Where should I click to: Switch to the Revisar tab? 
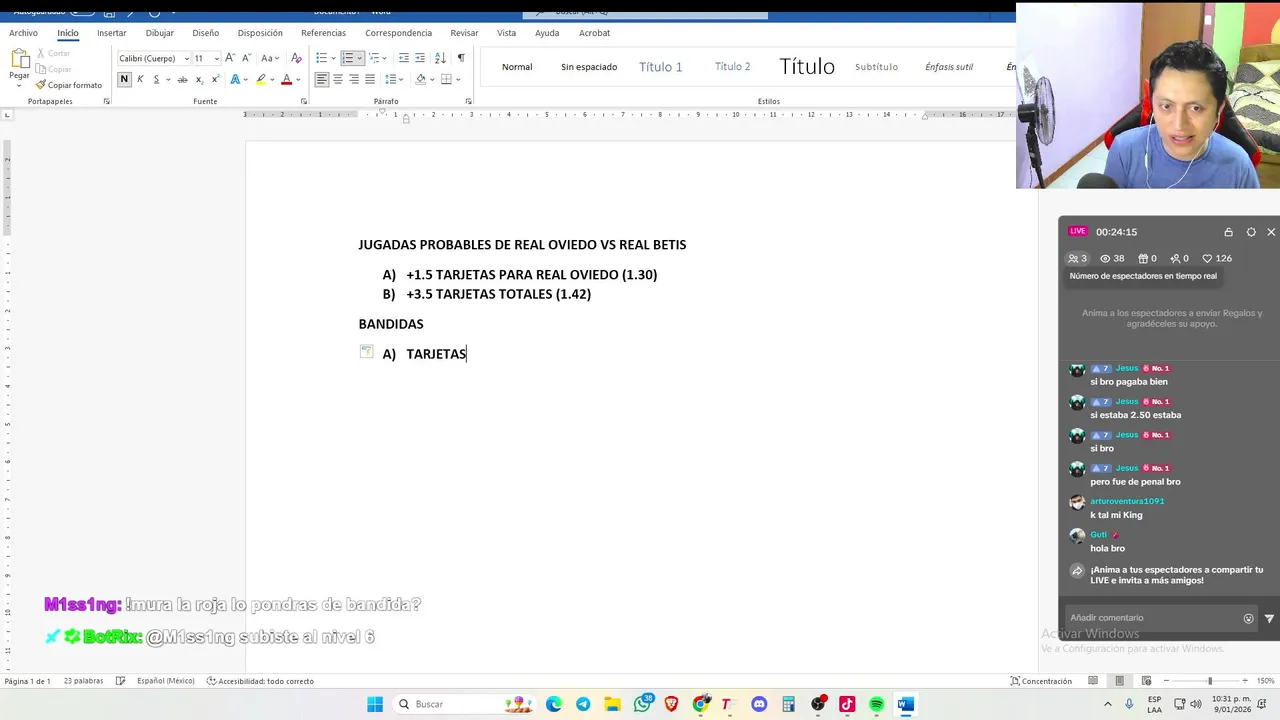point(464,33)
